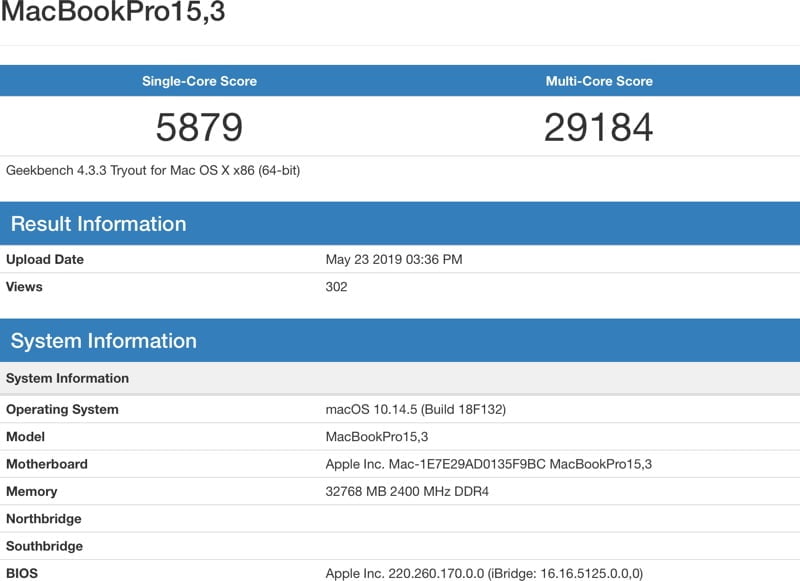Viewport: 800px width, 581px height.
Task: Click the Operating System row label
Action: [x=64, y=409]
